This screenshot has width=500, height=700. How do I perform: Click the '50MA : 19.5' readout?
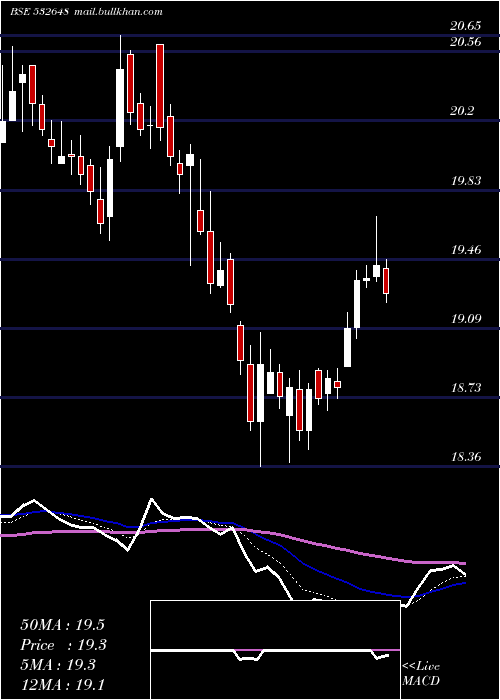pyautogui.click(x=62, y=625)
